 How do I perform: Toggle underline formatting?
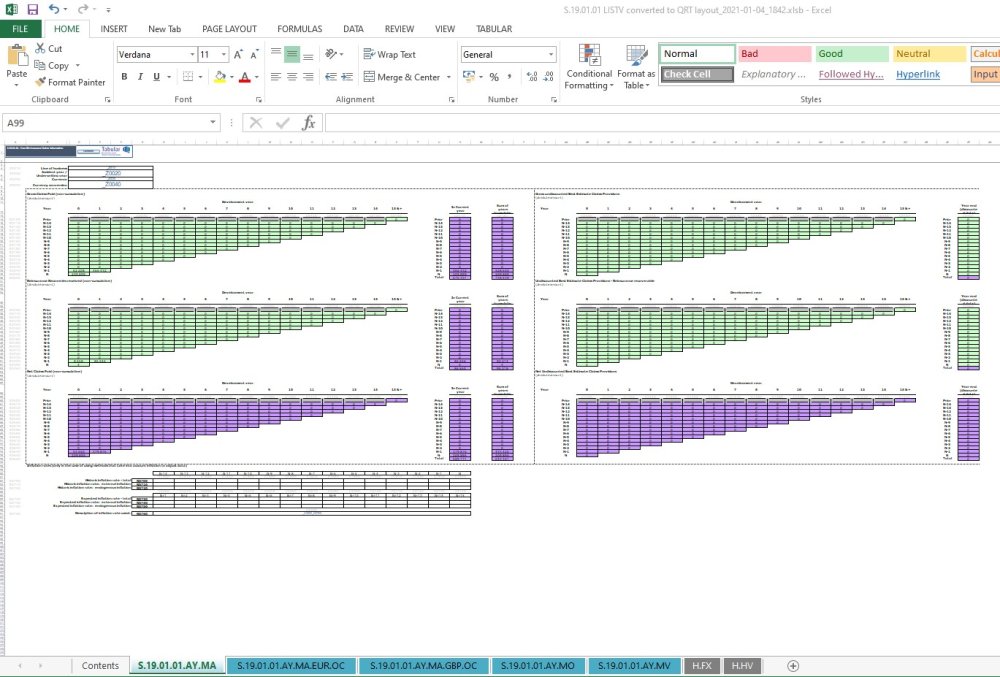click(x=157, y=76)
